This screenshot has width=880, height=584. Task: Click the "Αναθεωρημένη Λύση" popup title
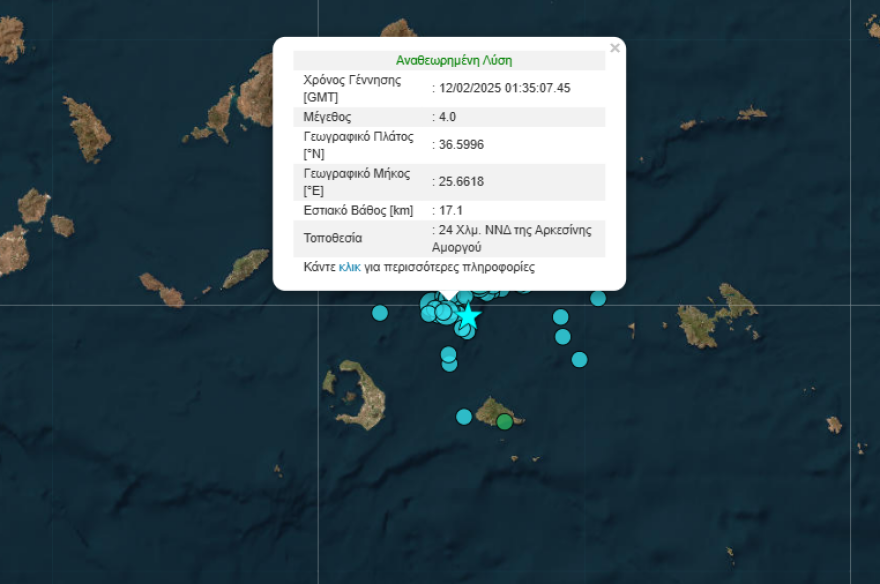pyautogui.click(x=454, y=60)
